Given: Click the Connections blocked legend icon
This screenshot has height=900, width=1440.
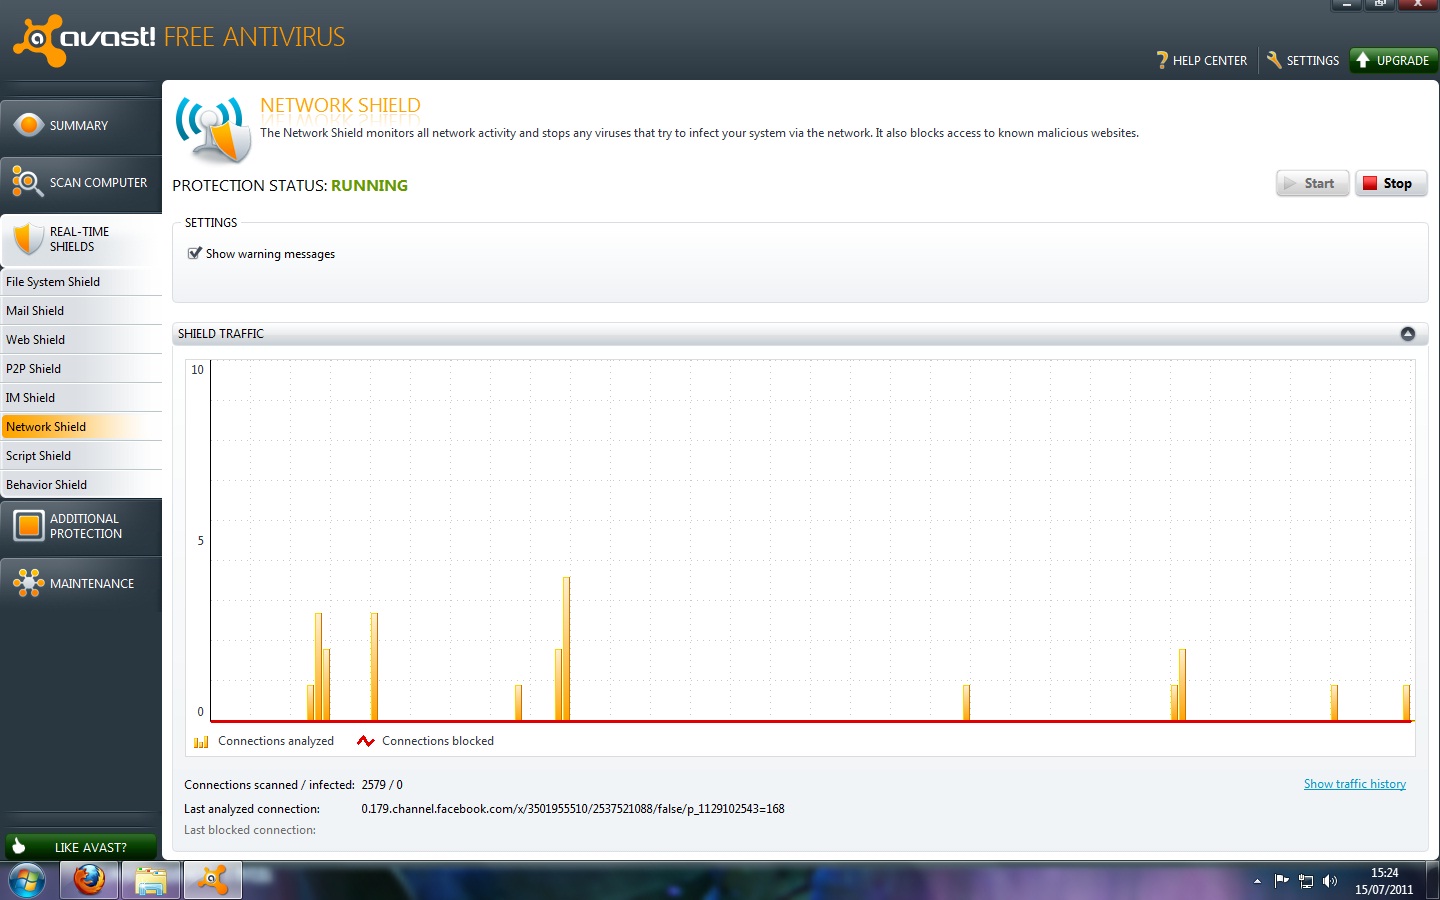Looking at the screenshot, I should 366,742.
